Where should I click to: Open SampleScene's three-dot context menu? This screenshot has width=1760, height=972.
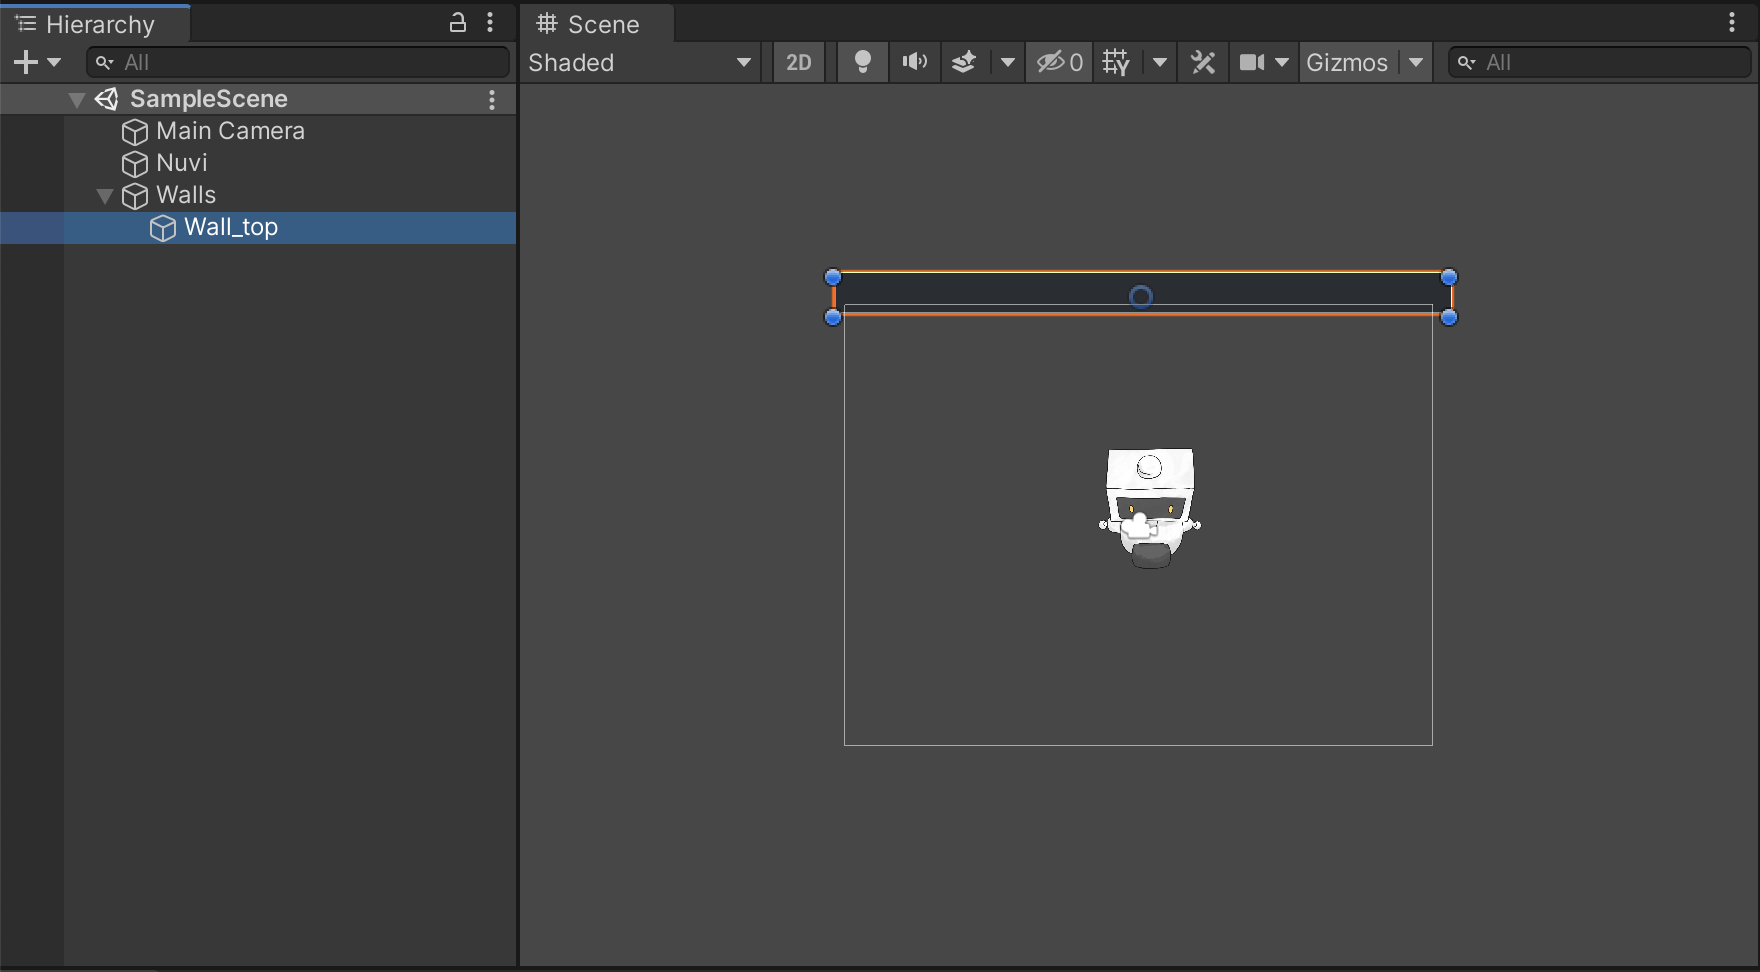pos(491,99)
